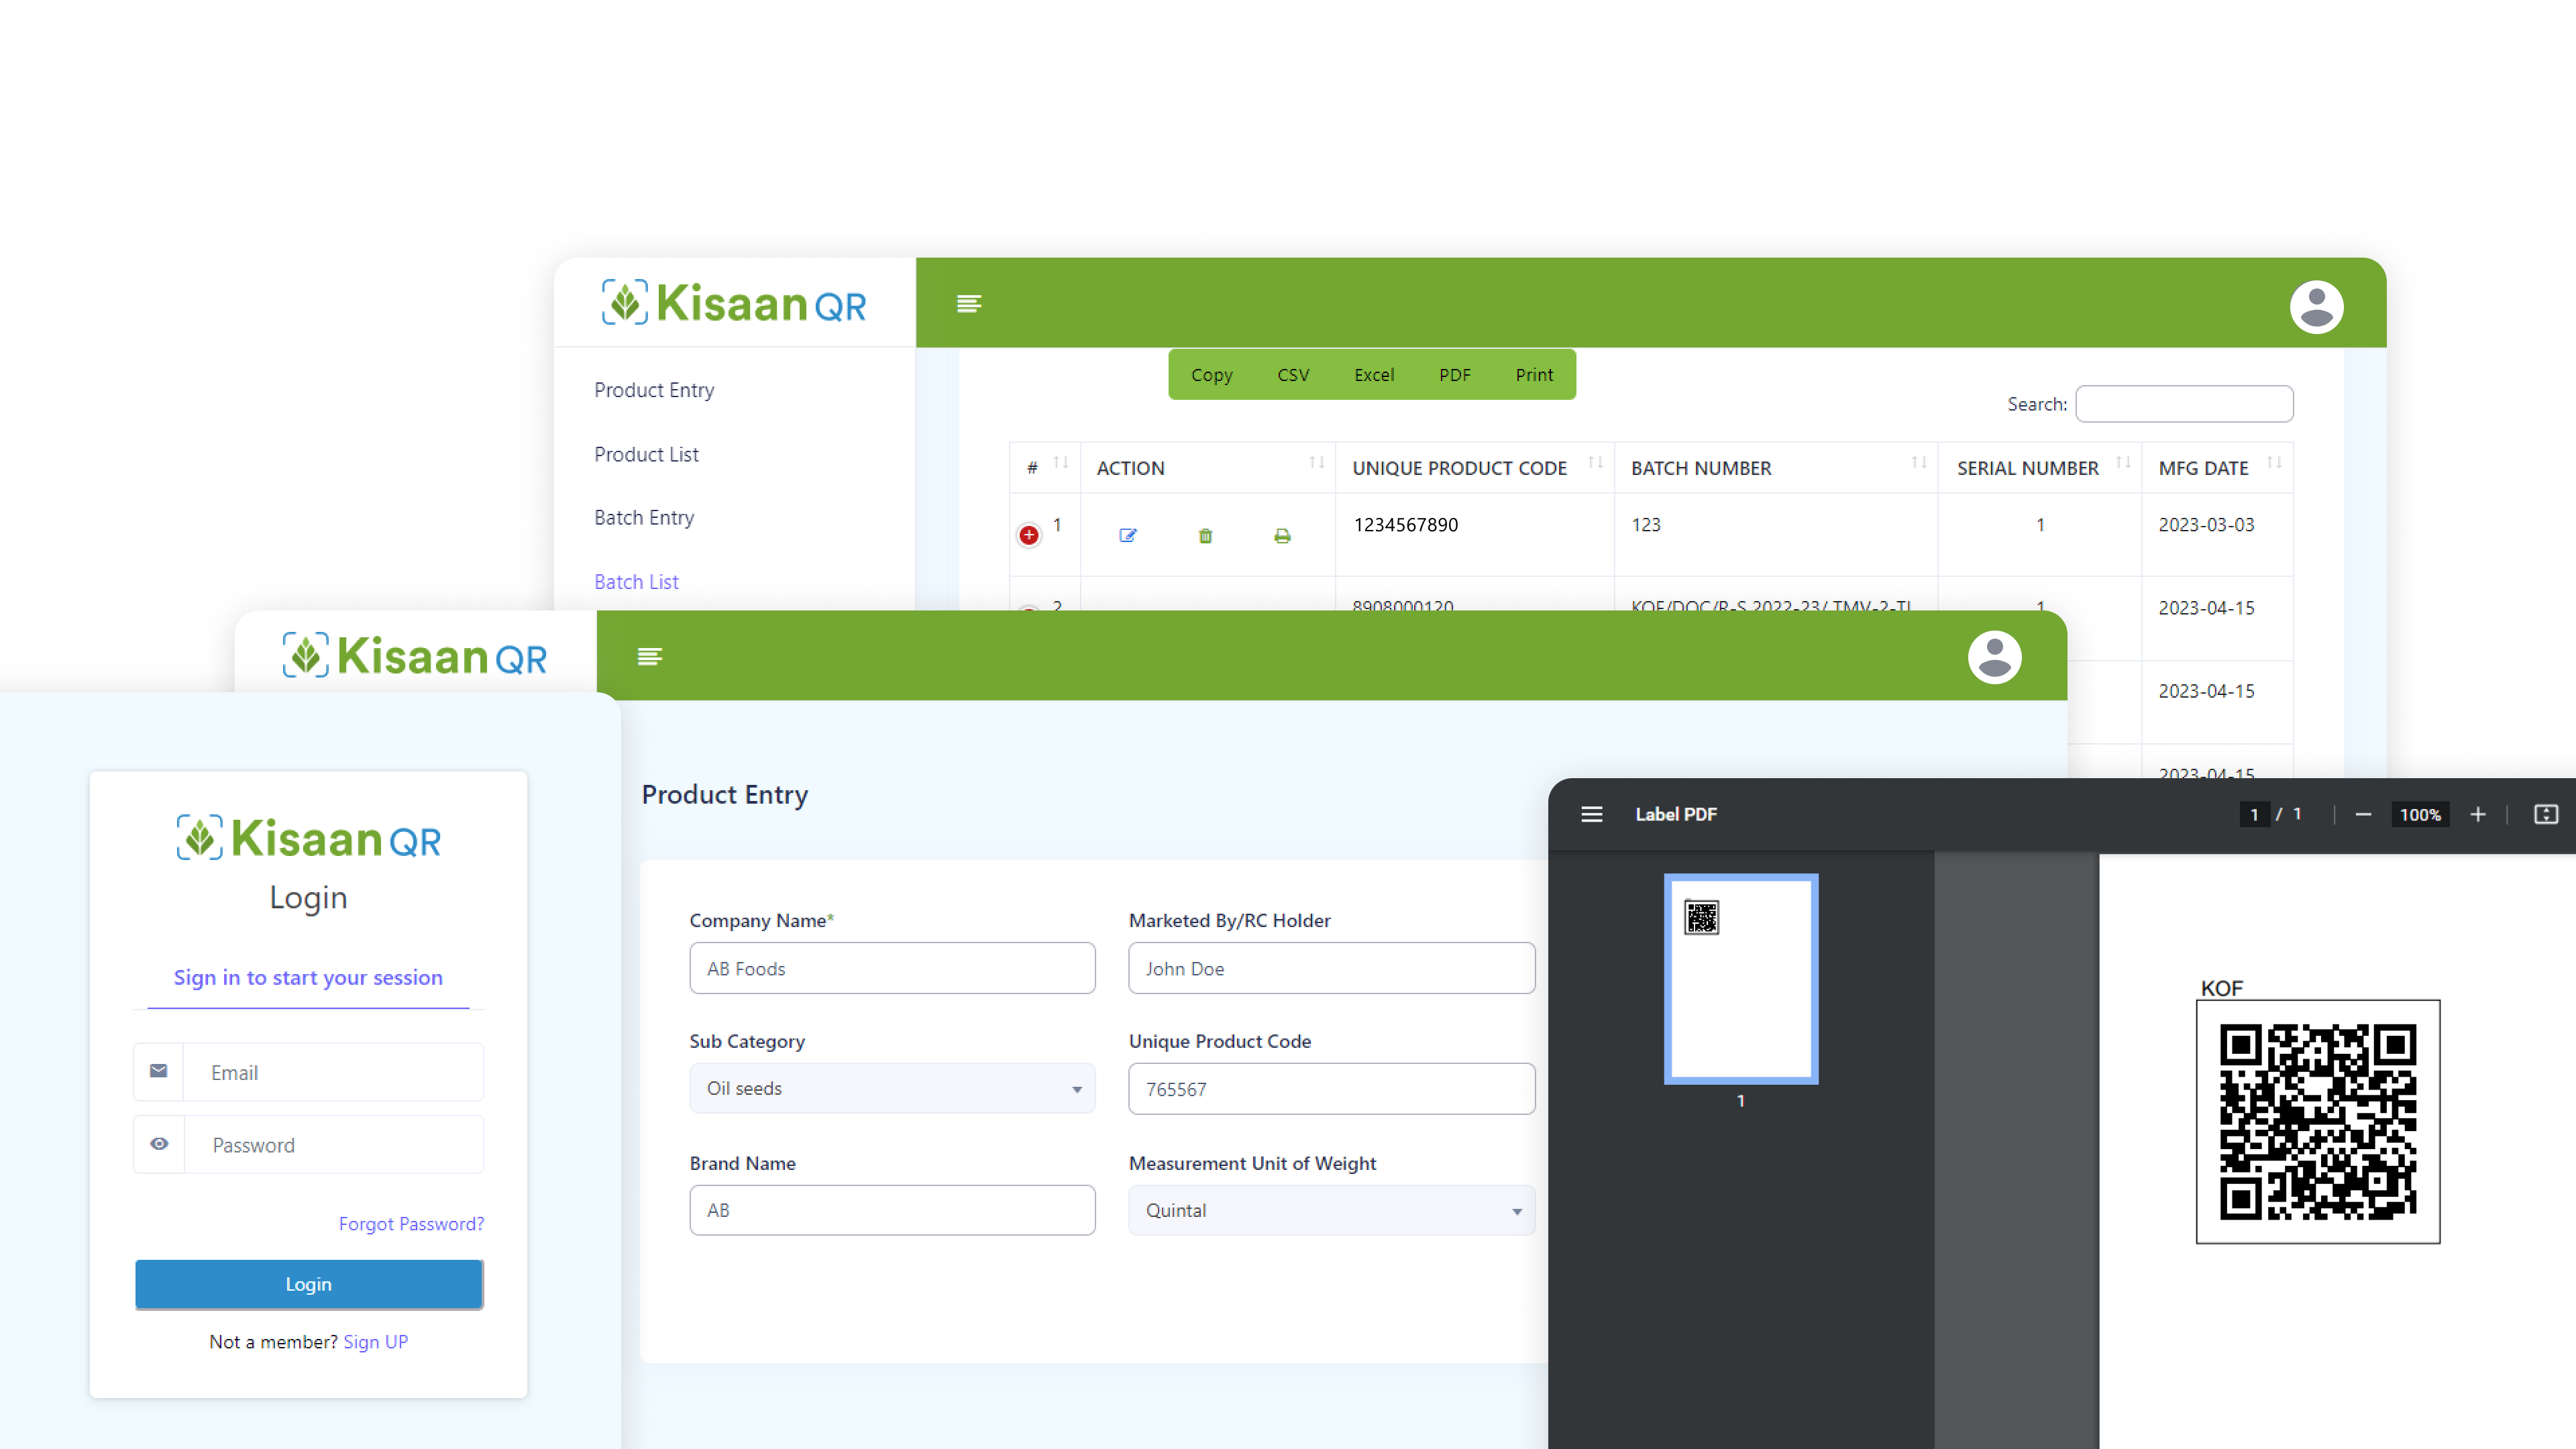Open Measurement Unit of Weight dropdown
The height and width of the screenshot is (1449, 2576).
(1331, 1210)
